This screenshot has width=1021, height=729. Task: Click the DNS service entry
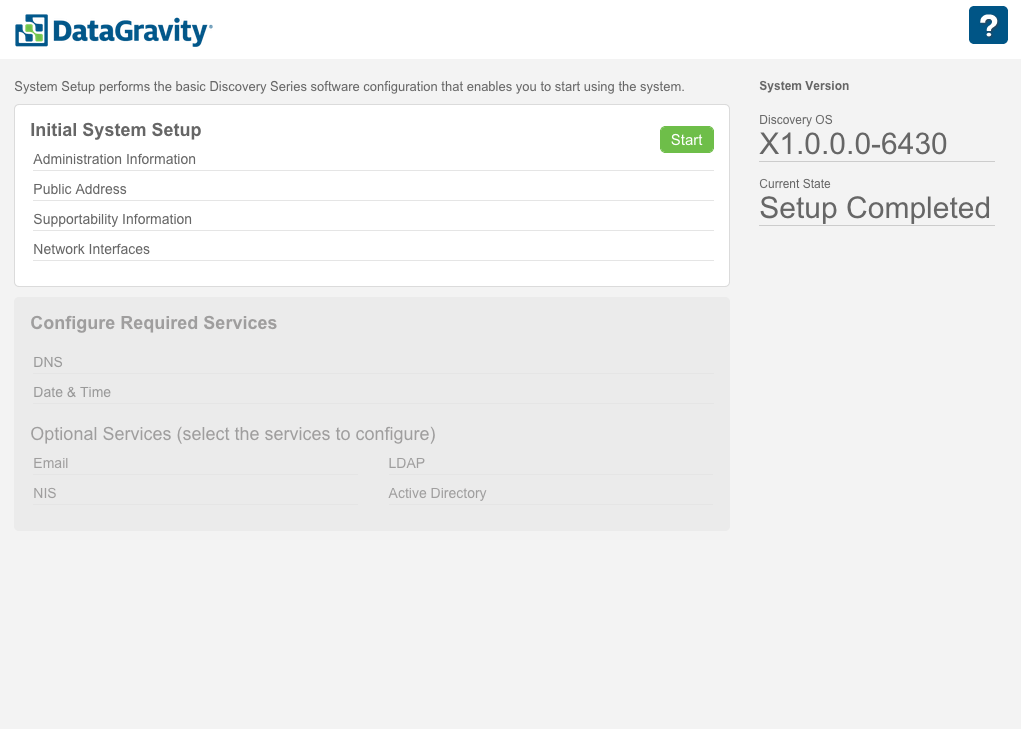(x=48, y=362)
